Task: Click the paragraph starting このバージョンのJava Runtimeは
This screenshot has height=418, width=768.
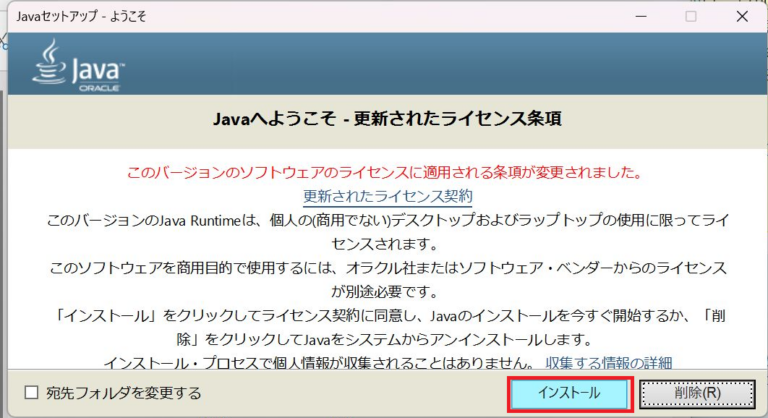Action: [387, 231]
